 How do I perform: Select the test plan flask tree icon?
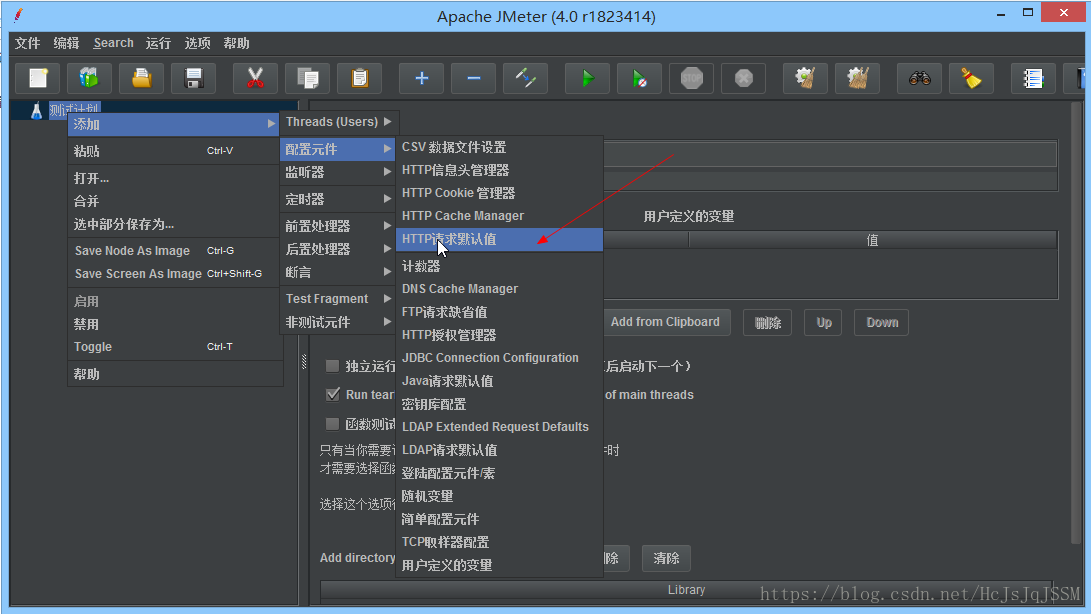(36, 111)
